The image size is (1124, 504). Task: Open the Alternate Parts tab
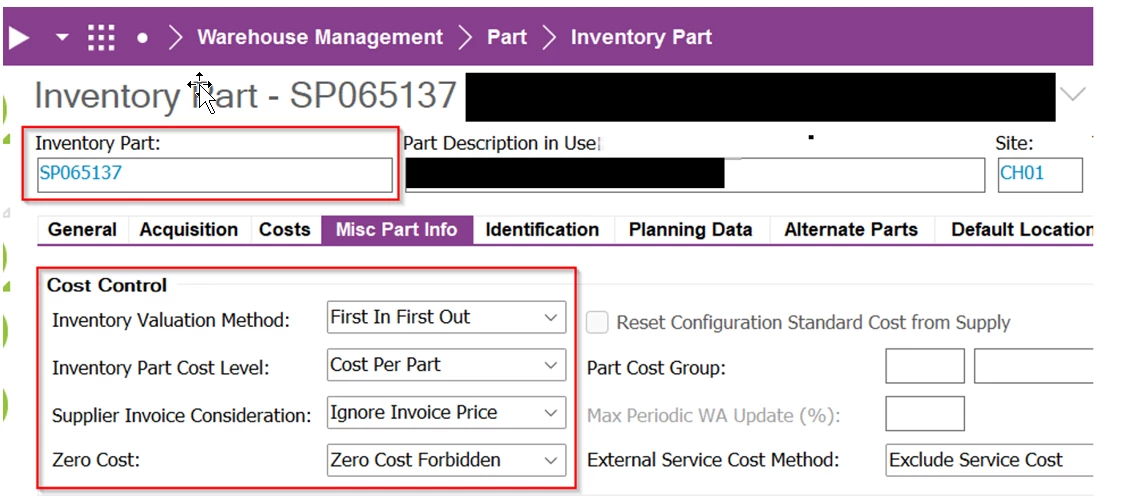(851, 230)
